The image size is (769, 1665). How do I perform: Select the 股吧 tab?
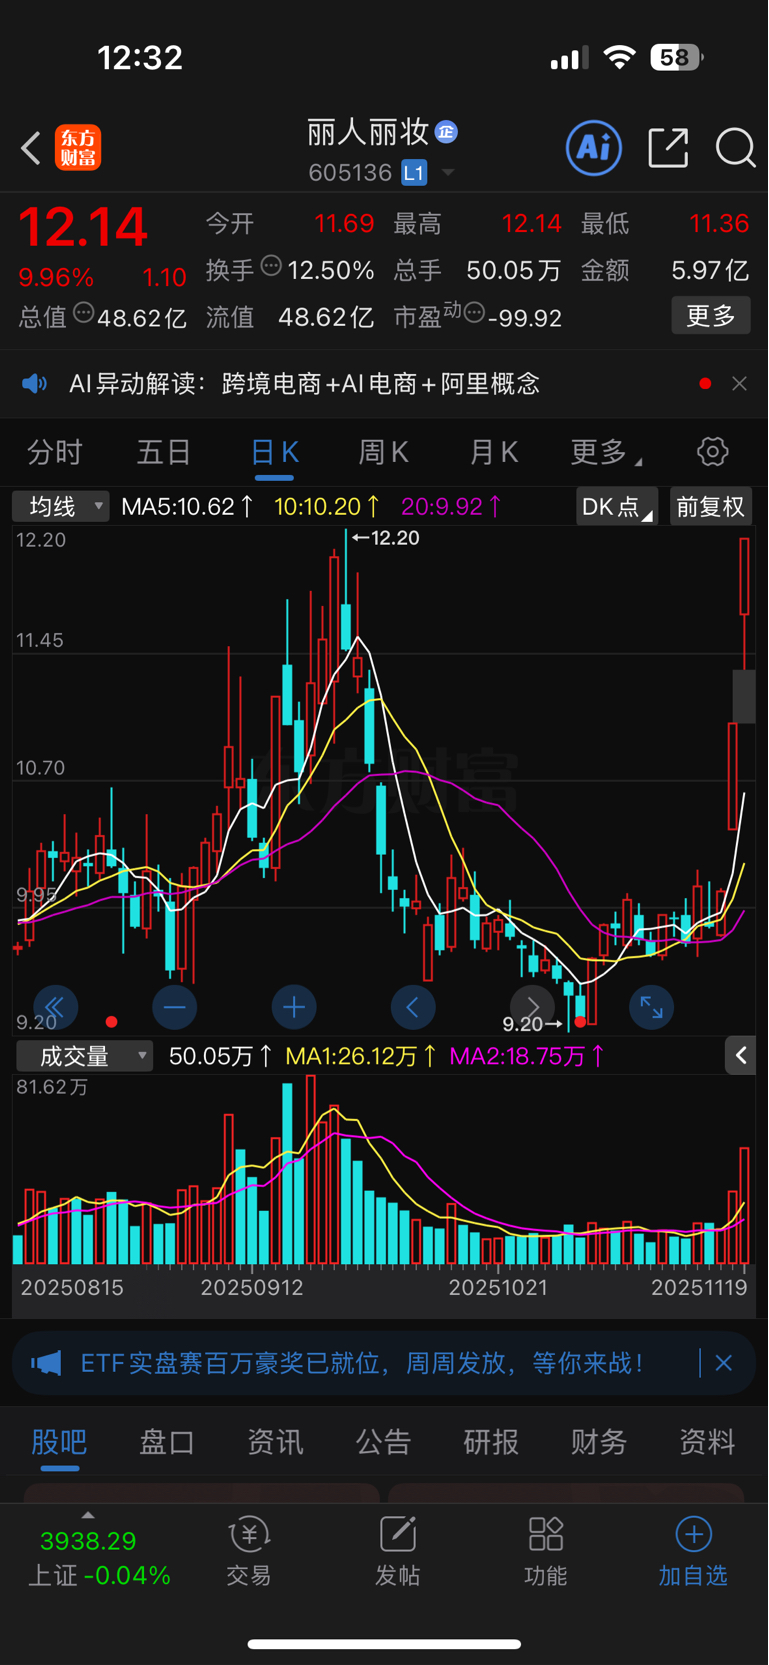[x=60, y=1442]
